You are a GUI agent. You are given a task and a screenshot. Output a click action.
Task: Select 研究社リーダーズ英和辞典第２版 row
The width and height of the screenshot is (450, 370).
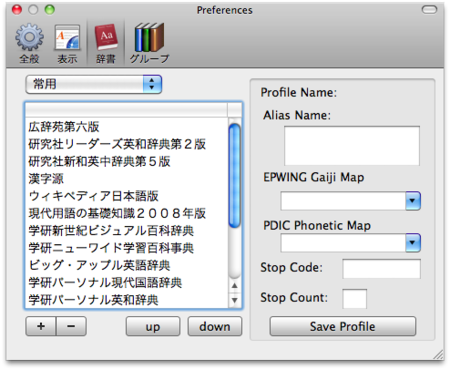coord(127,144)
